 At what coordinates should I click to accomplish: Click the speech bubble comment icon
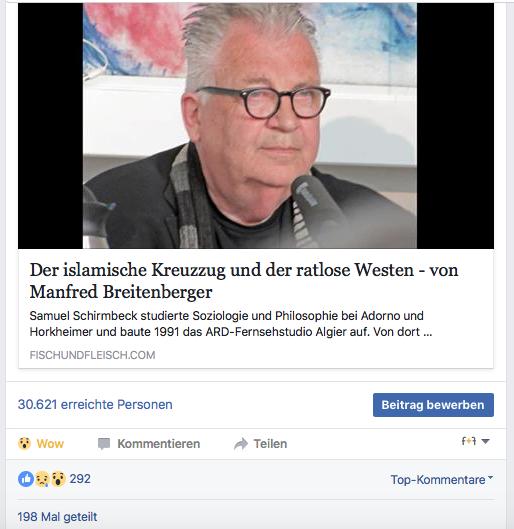coord(104,444)
